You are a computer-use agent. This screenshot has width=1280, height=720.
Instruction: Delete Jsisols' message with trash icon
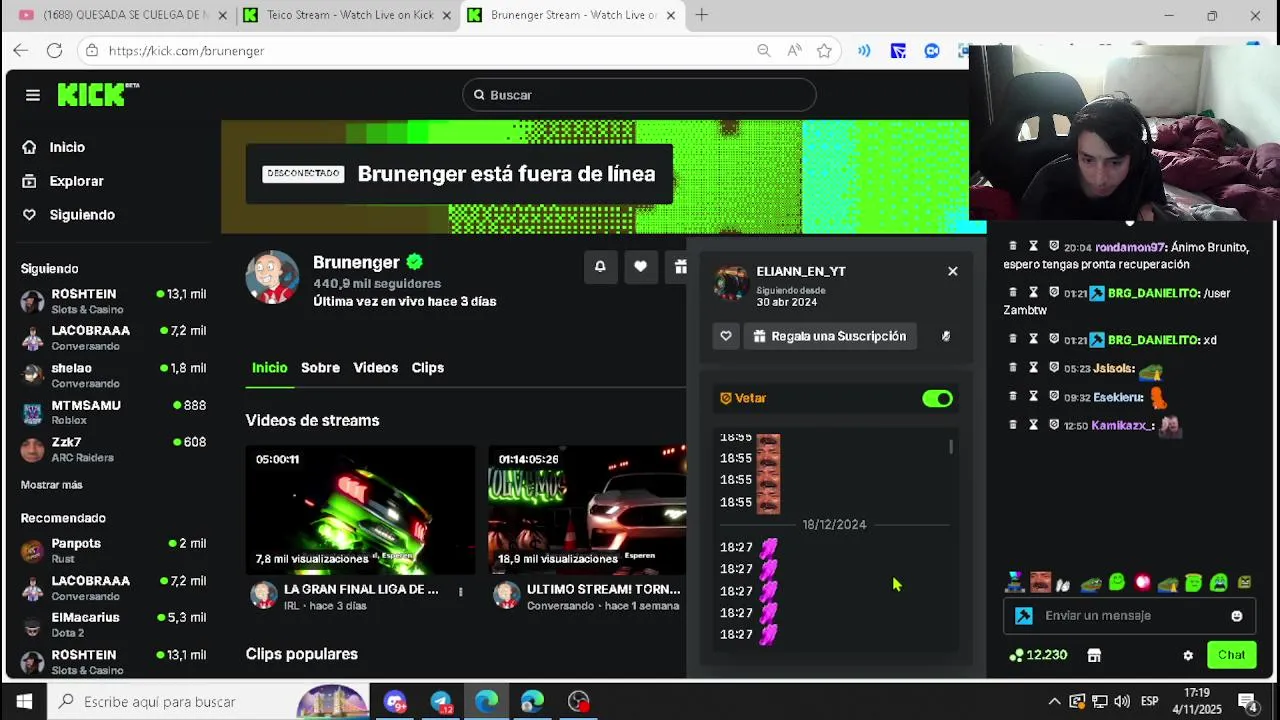pos(1012,368)
